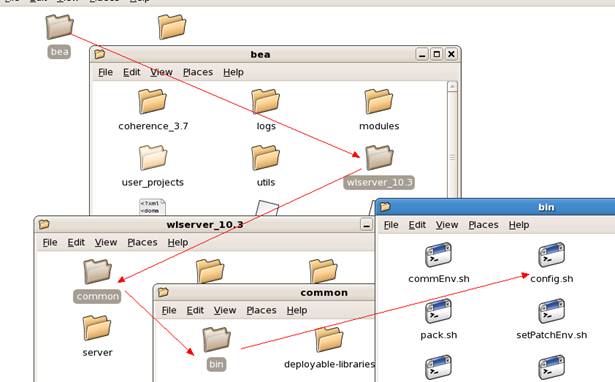Open Help menu in bin window

[519, 225]
